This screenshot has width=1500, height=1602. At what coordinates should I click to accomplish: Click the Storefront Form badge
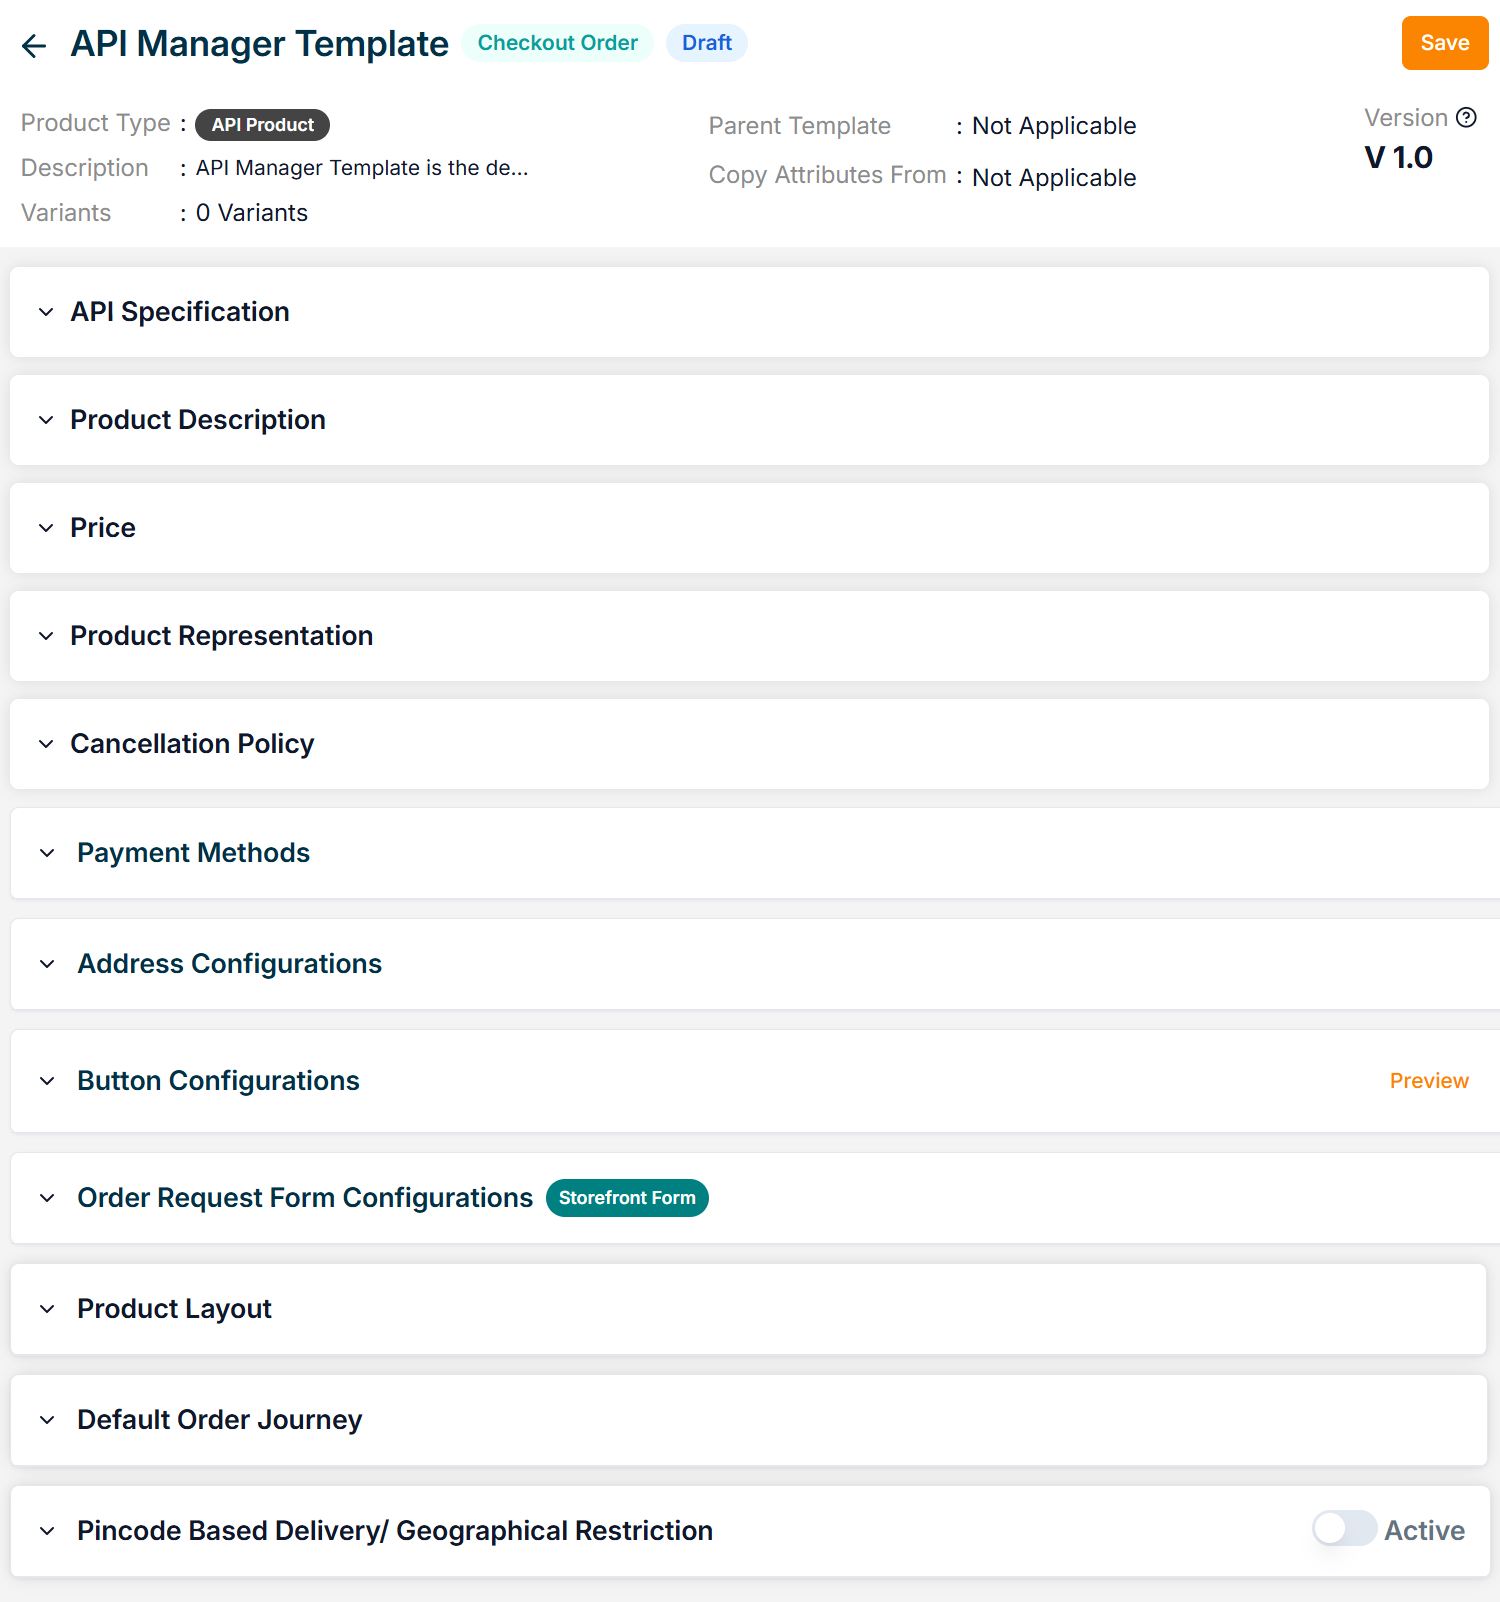627,1198
